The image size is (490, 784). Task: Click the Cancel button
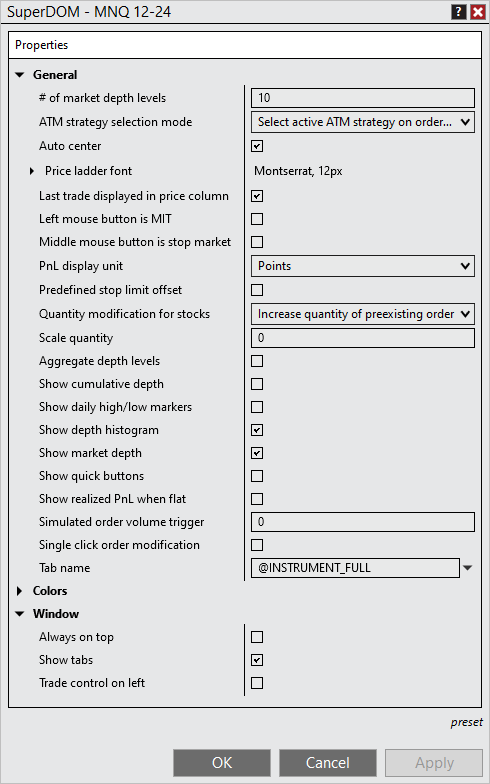328,762
